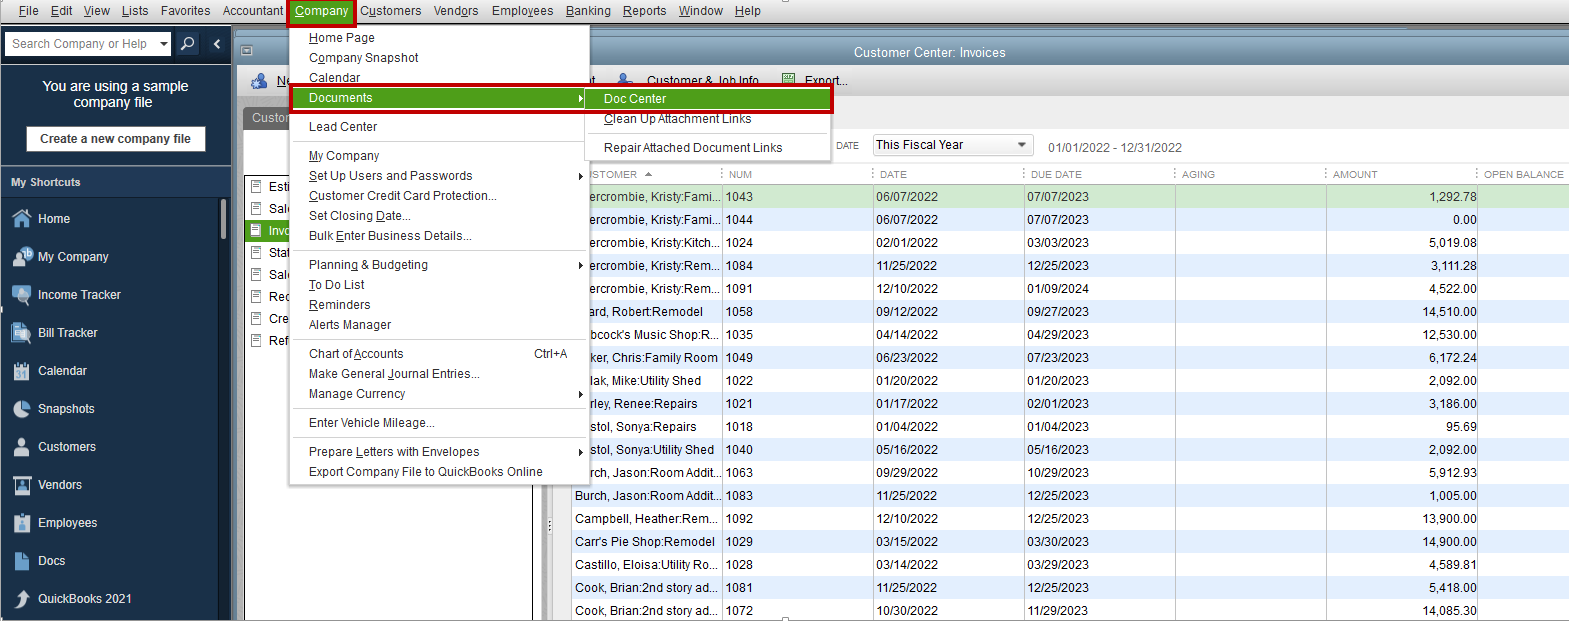This screenshot has width=1569, height=621.
Task: Collapse the left shortcuts sidebar arrow
Action: pos(217,44)
